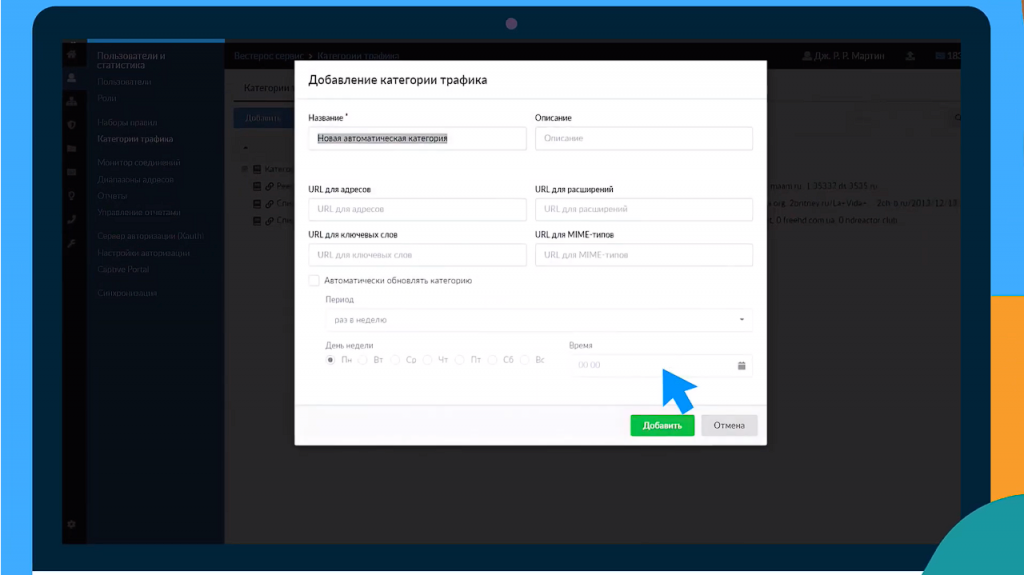This screenshot has height=575, width=1024.
Task: Click link icon on the 2ontney.ru row
Action: tap(269, 203)
